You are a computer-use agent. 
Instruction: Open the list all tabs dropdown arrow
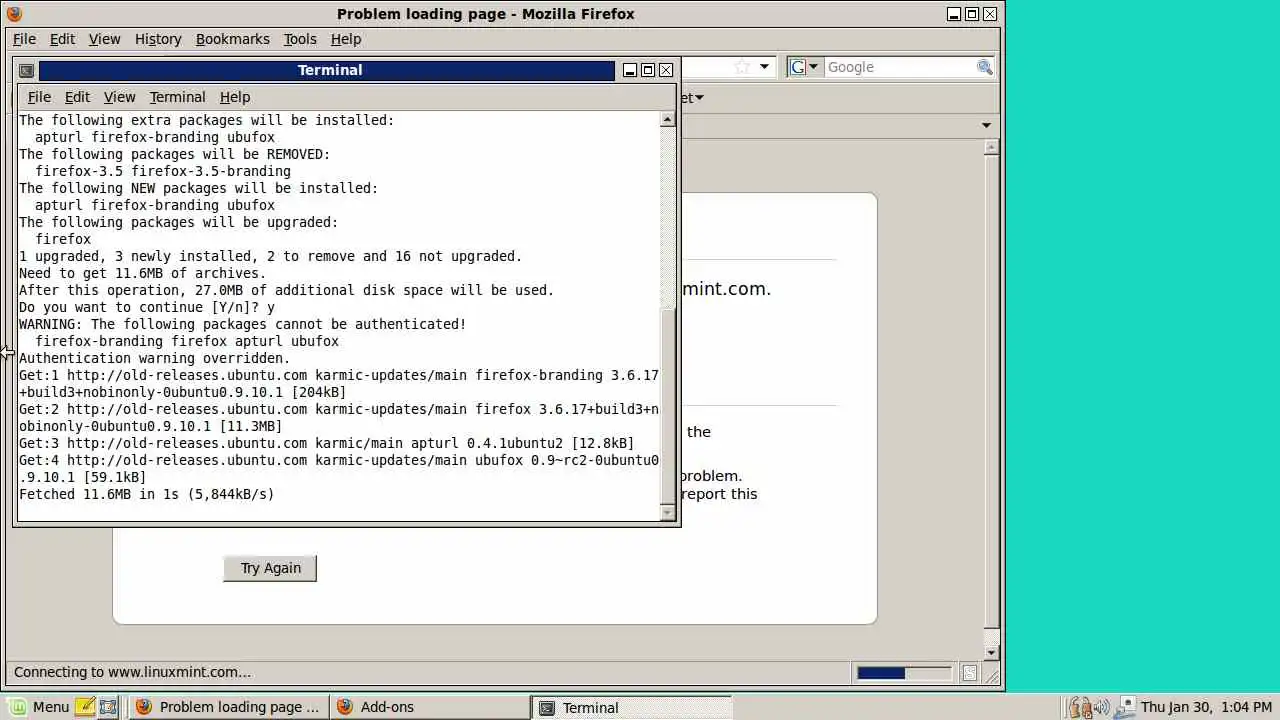click(986, 126)
